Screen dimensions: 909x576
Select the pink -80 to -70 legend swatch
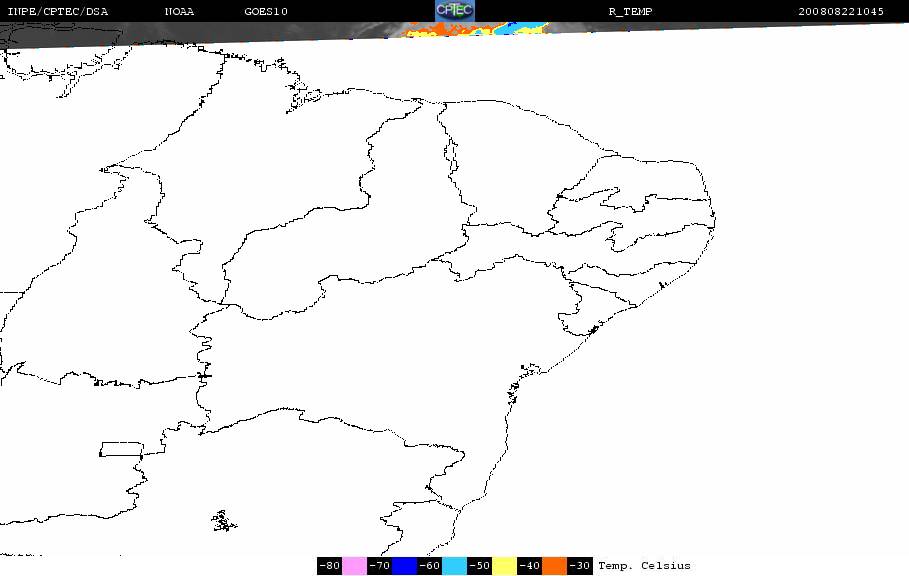coord(354,566)
